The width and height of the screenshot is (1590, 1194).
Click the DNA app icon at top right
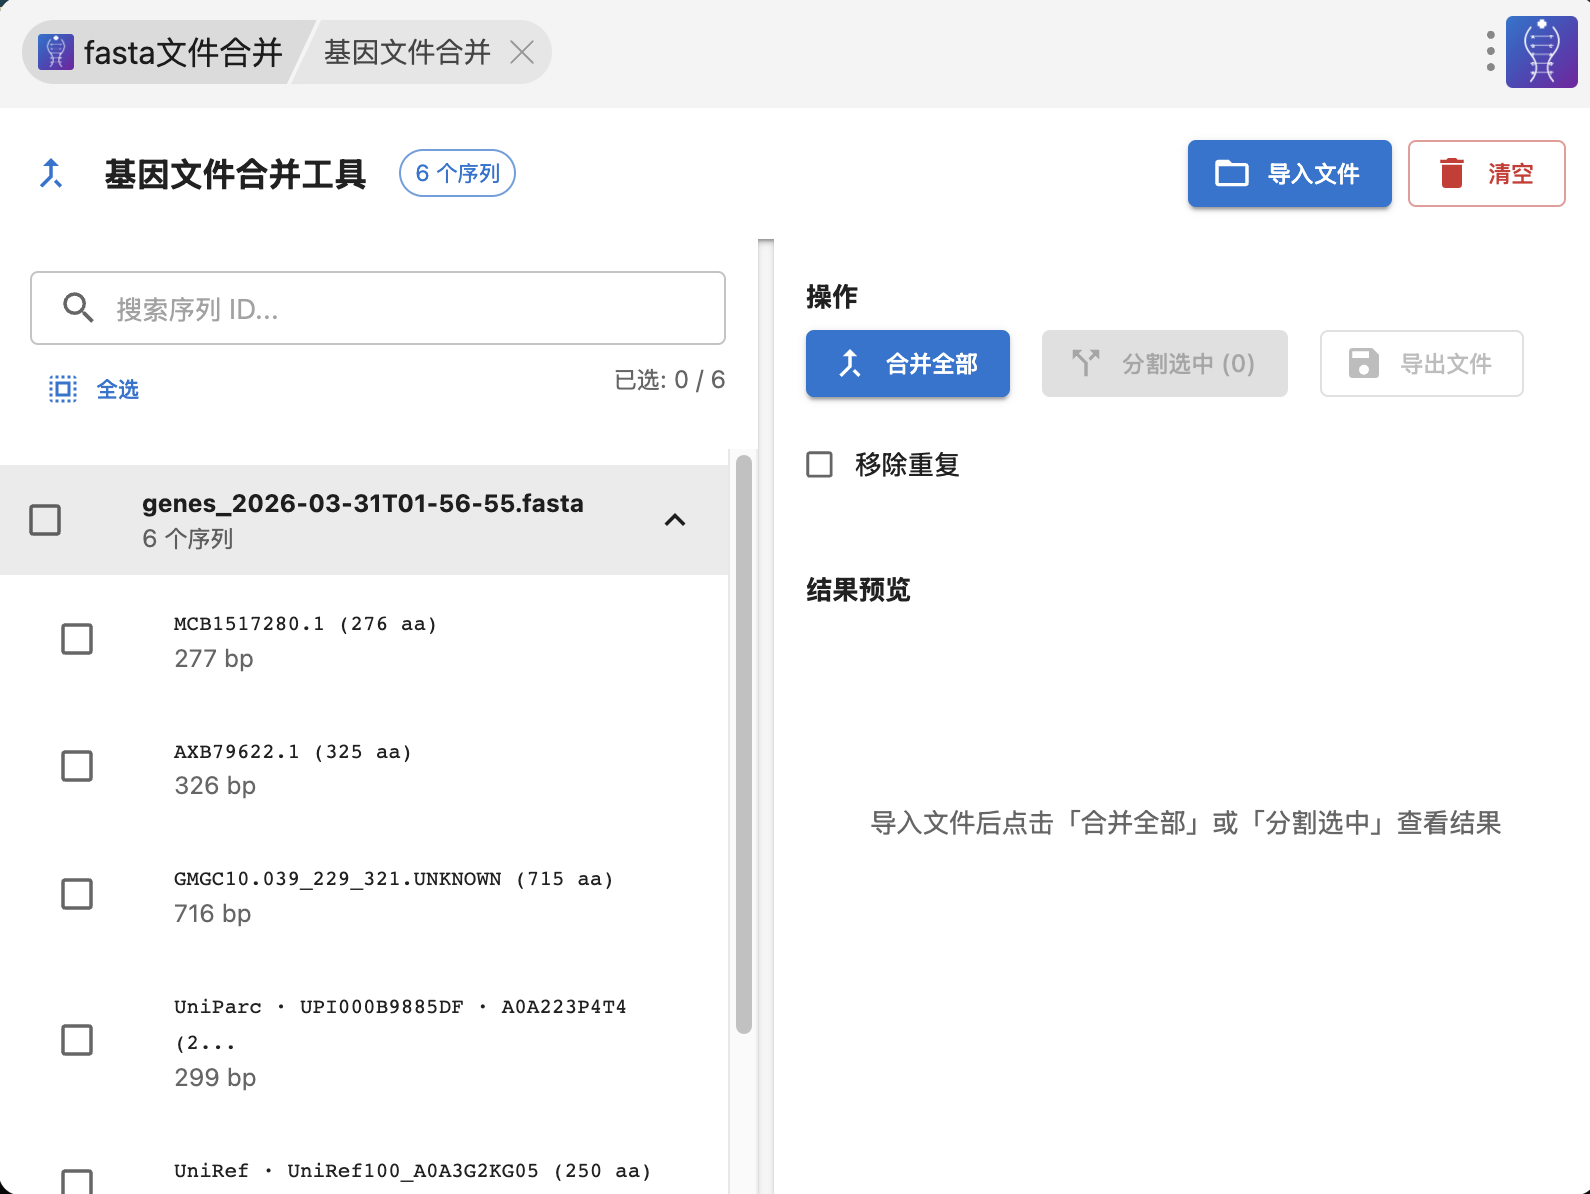[x=1541, y=52]
